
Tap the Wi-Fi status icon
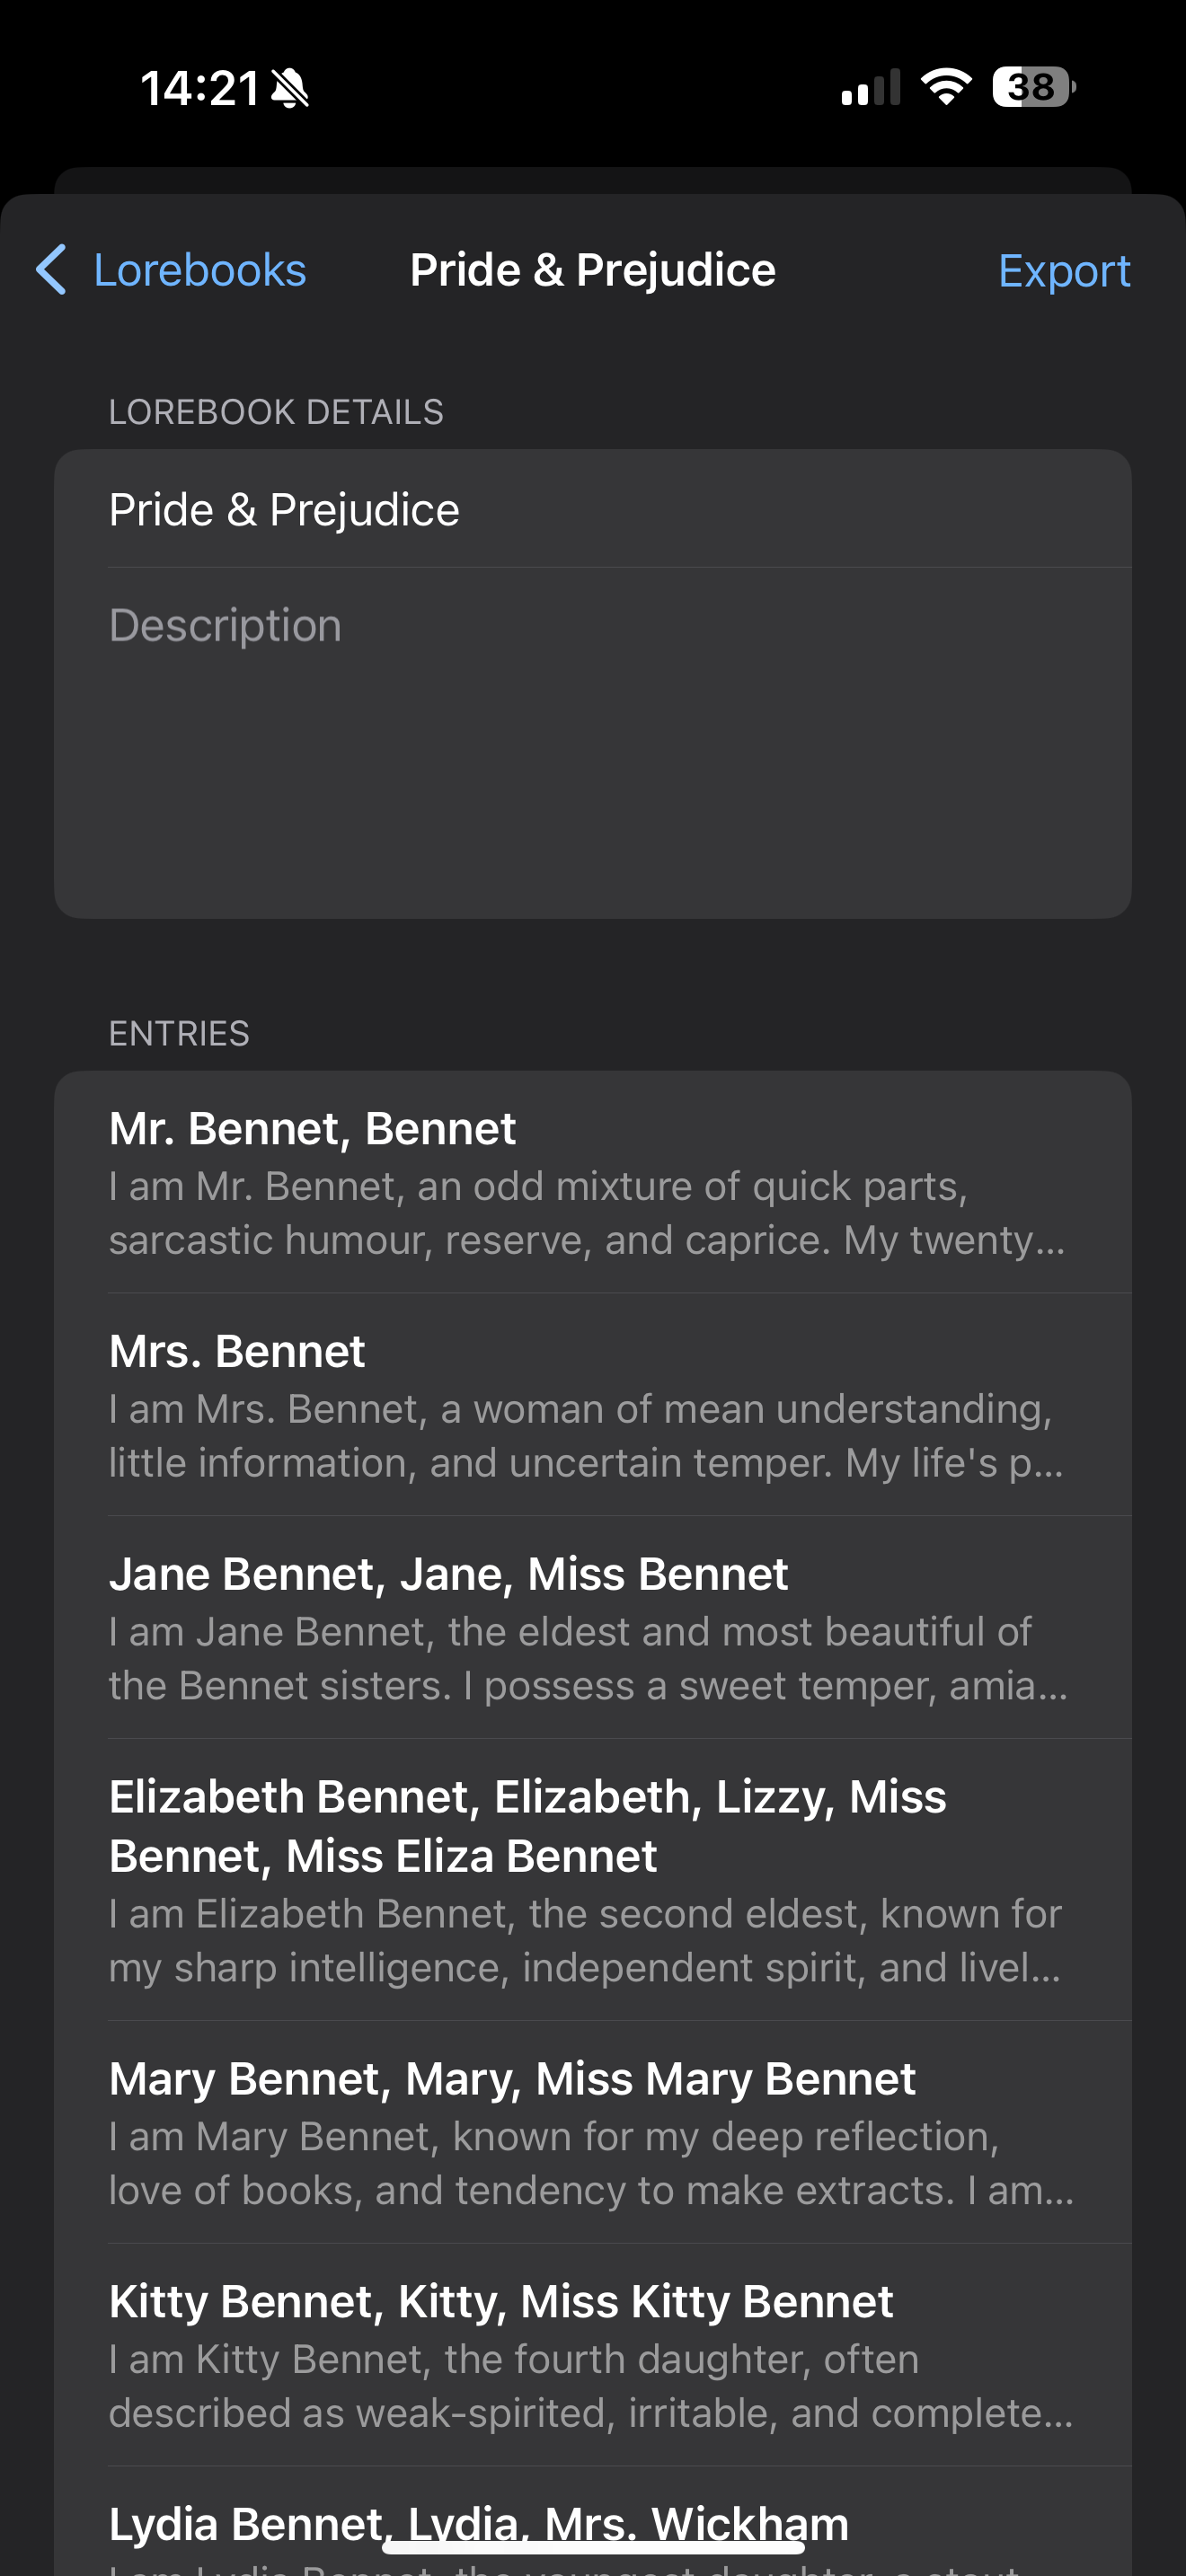(946, 87)
